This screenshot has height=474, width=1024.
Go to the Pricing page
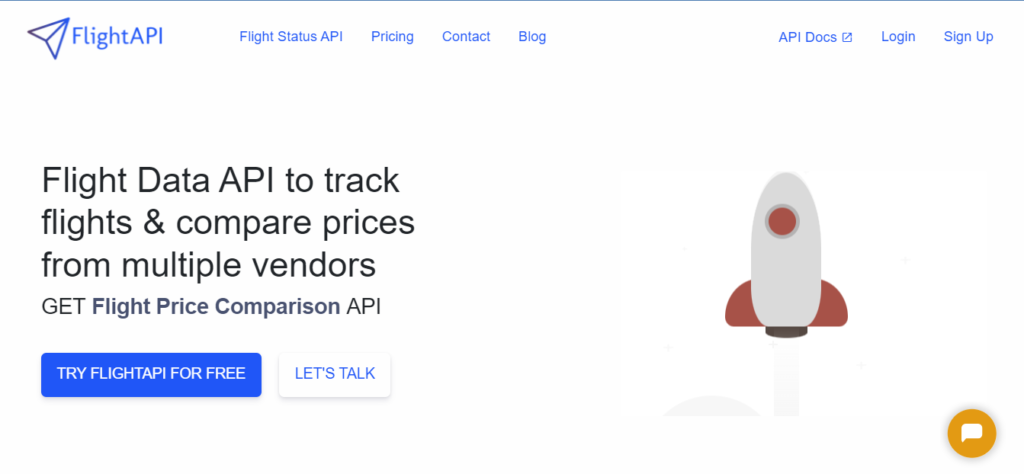pos(392,37)
